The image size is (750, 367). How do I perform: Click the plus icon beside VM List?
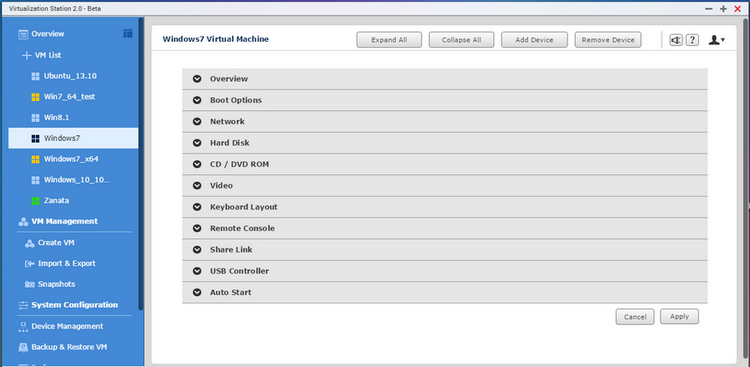(26, 56)
